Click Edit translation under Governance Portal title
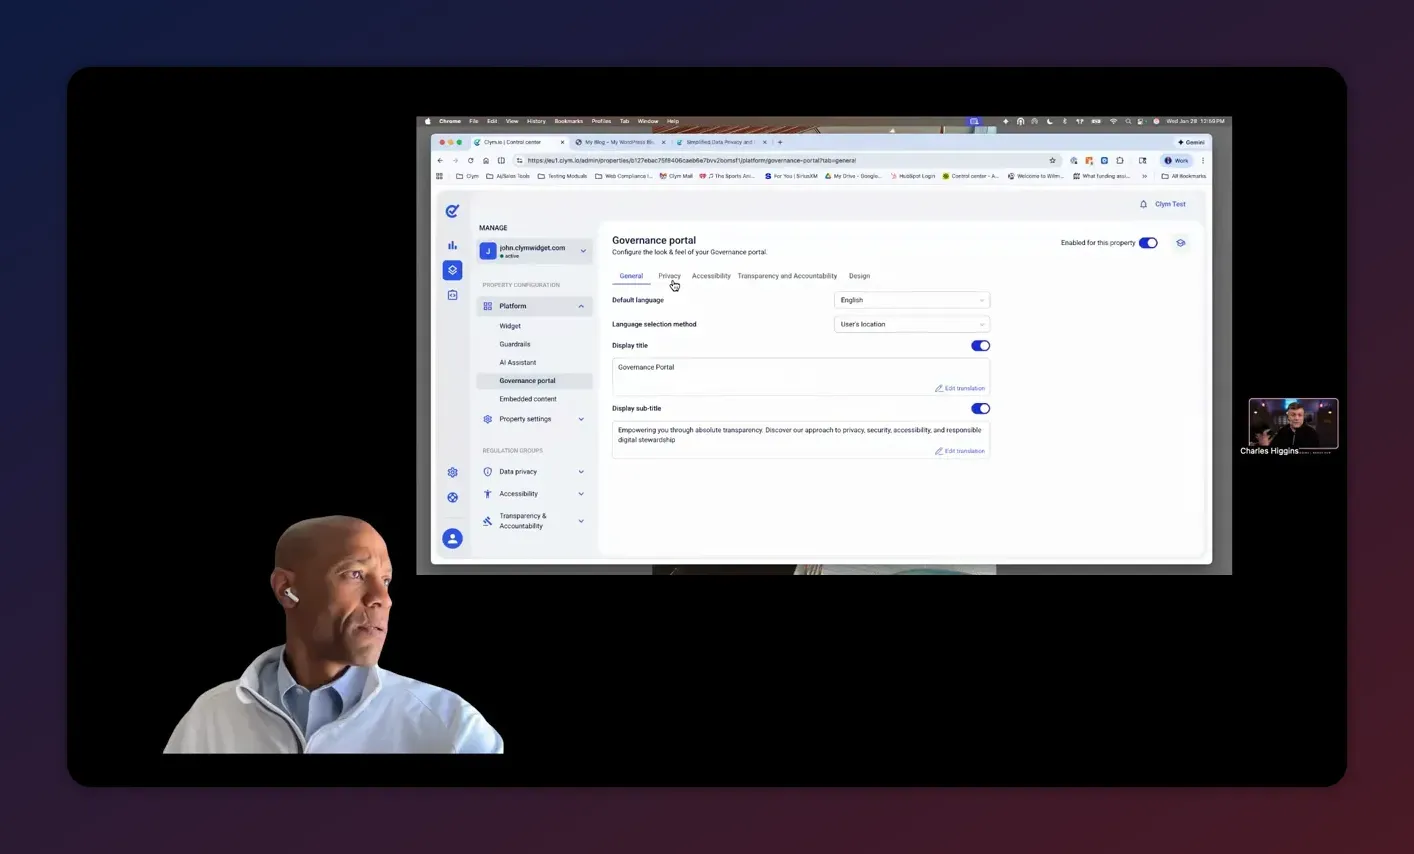 click(x=959, y=388)
